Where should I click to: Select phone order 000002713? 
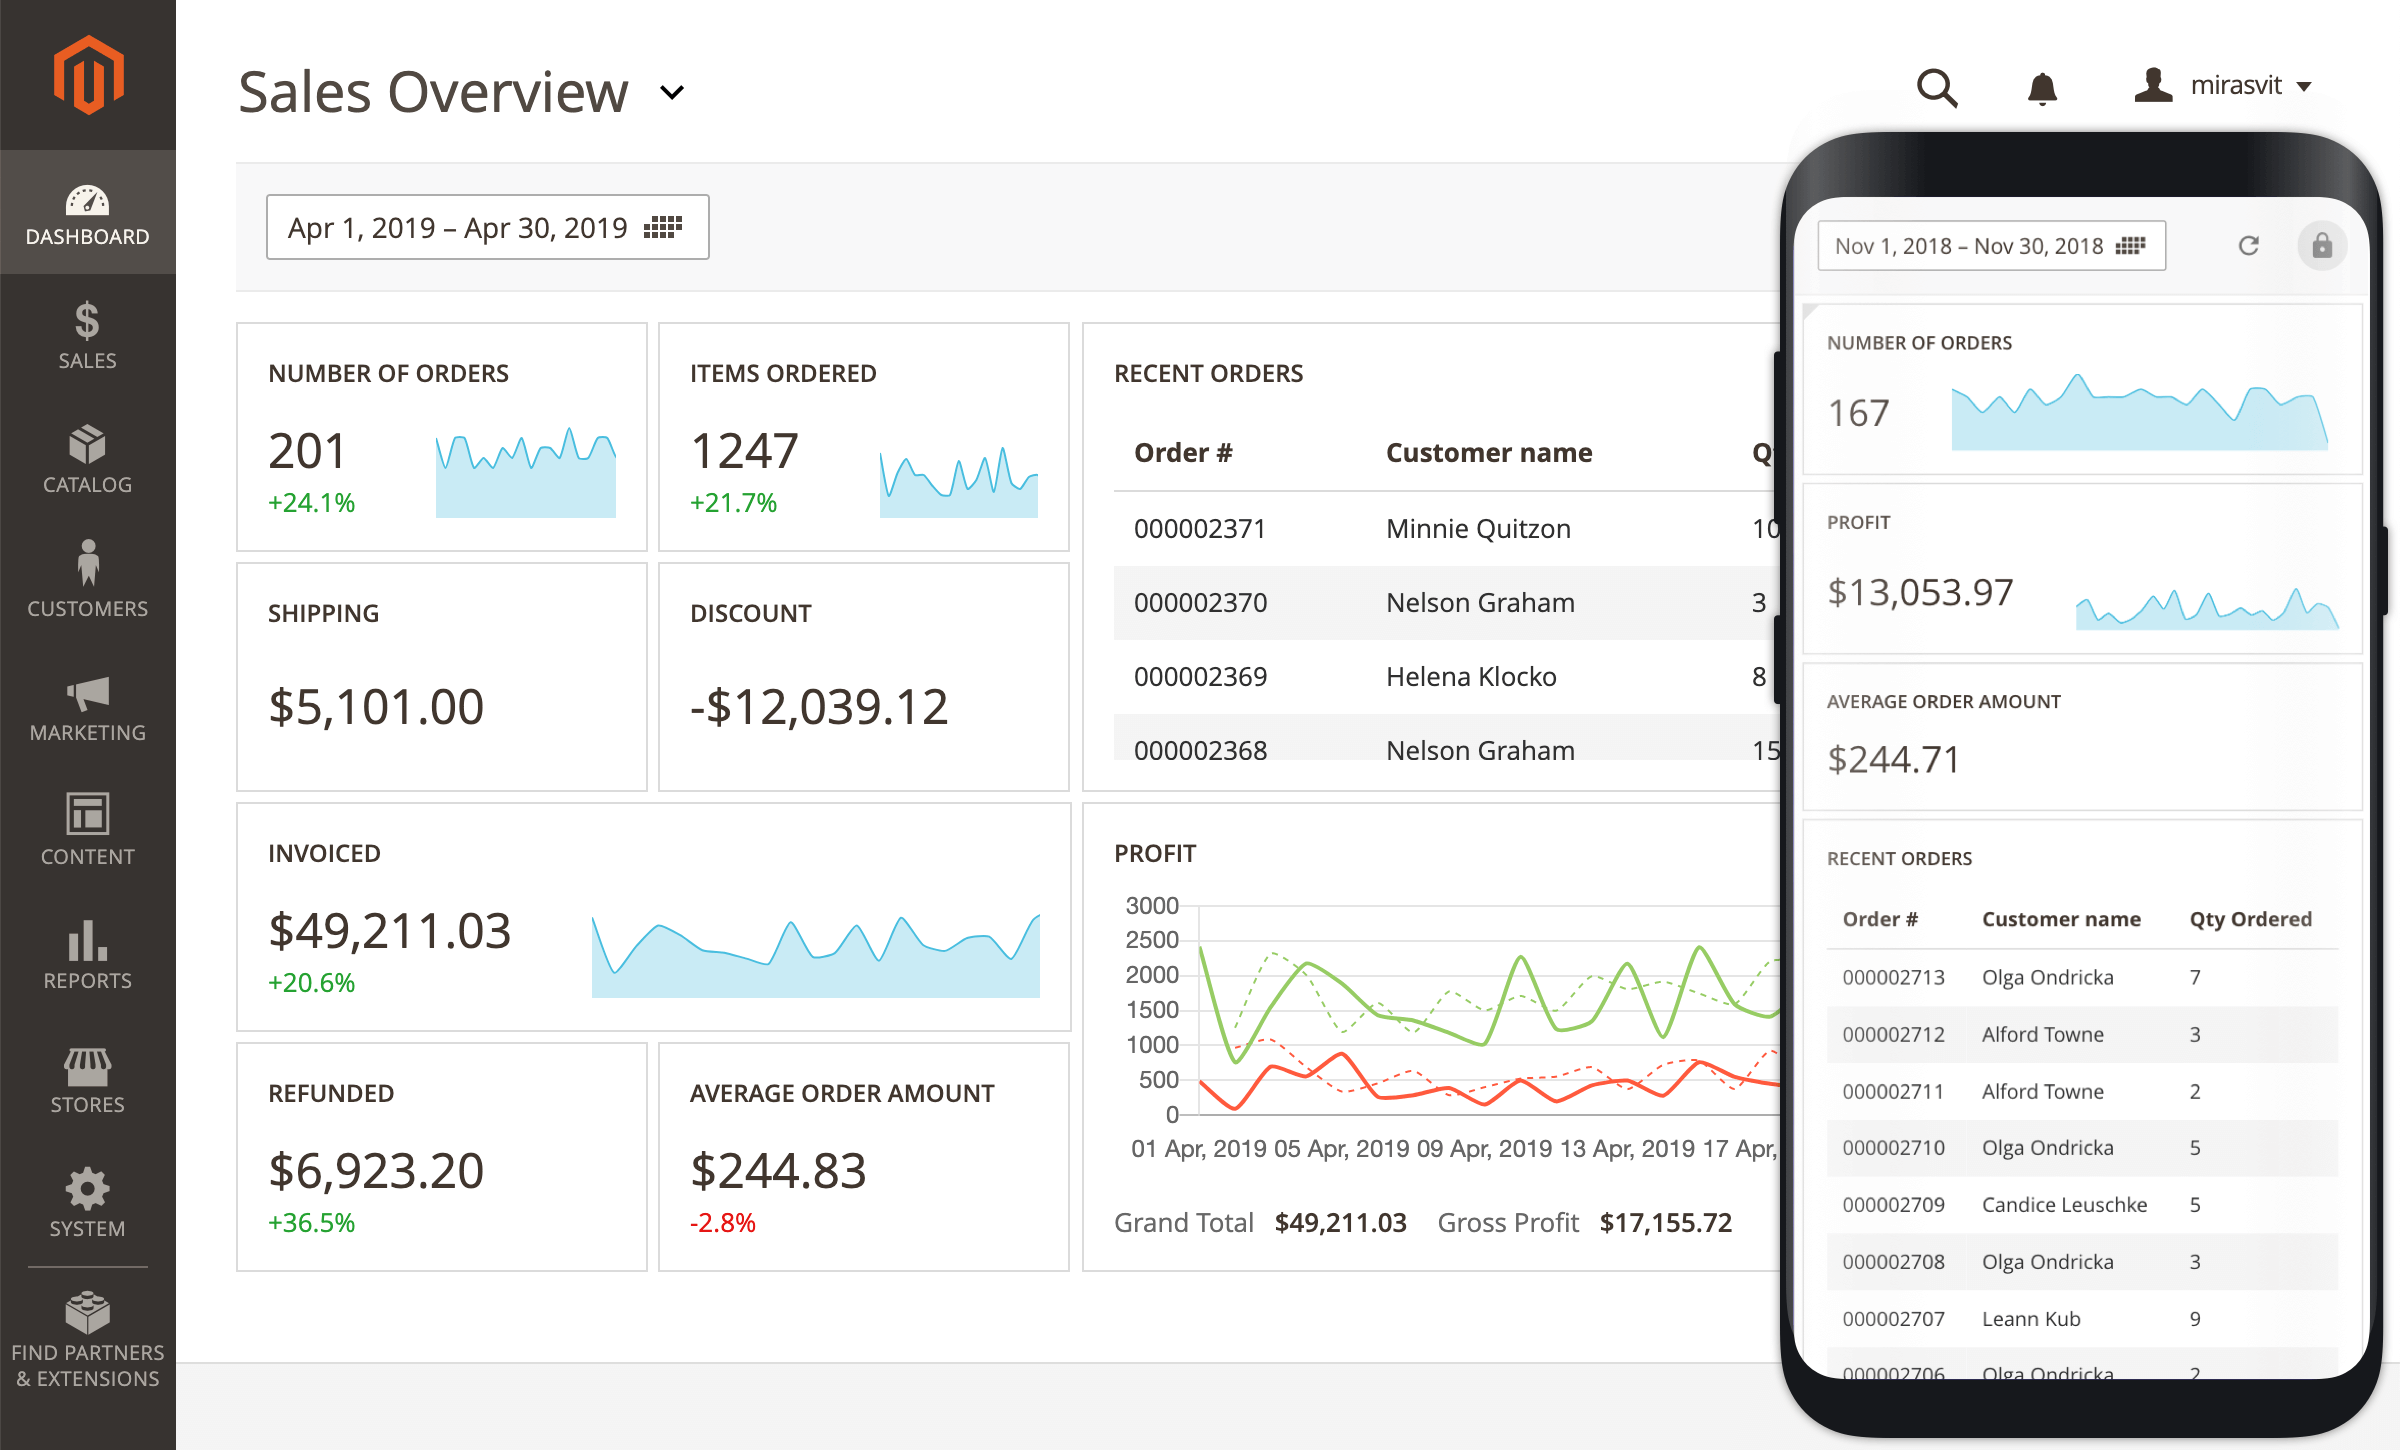pos(2083,977)
